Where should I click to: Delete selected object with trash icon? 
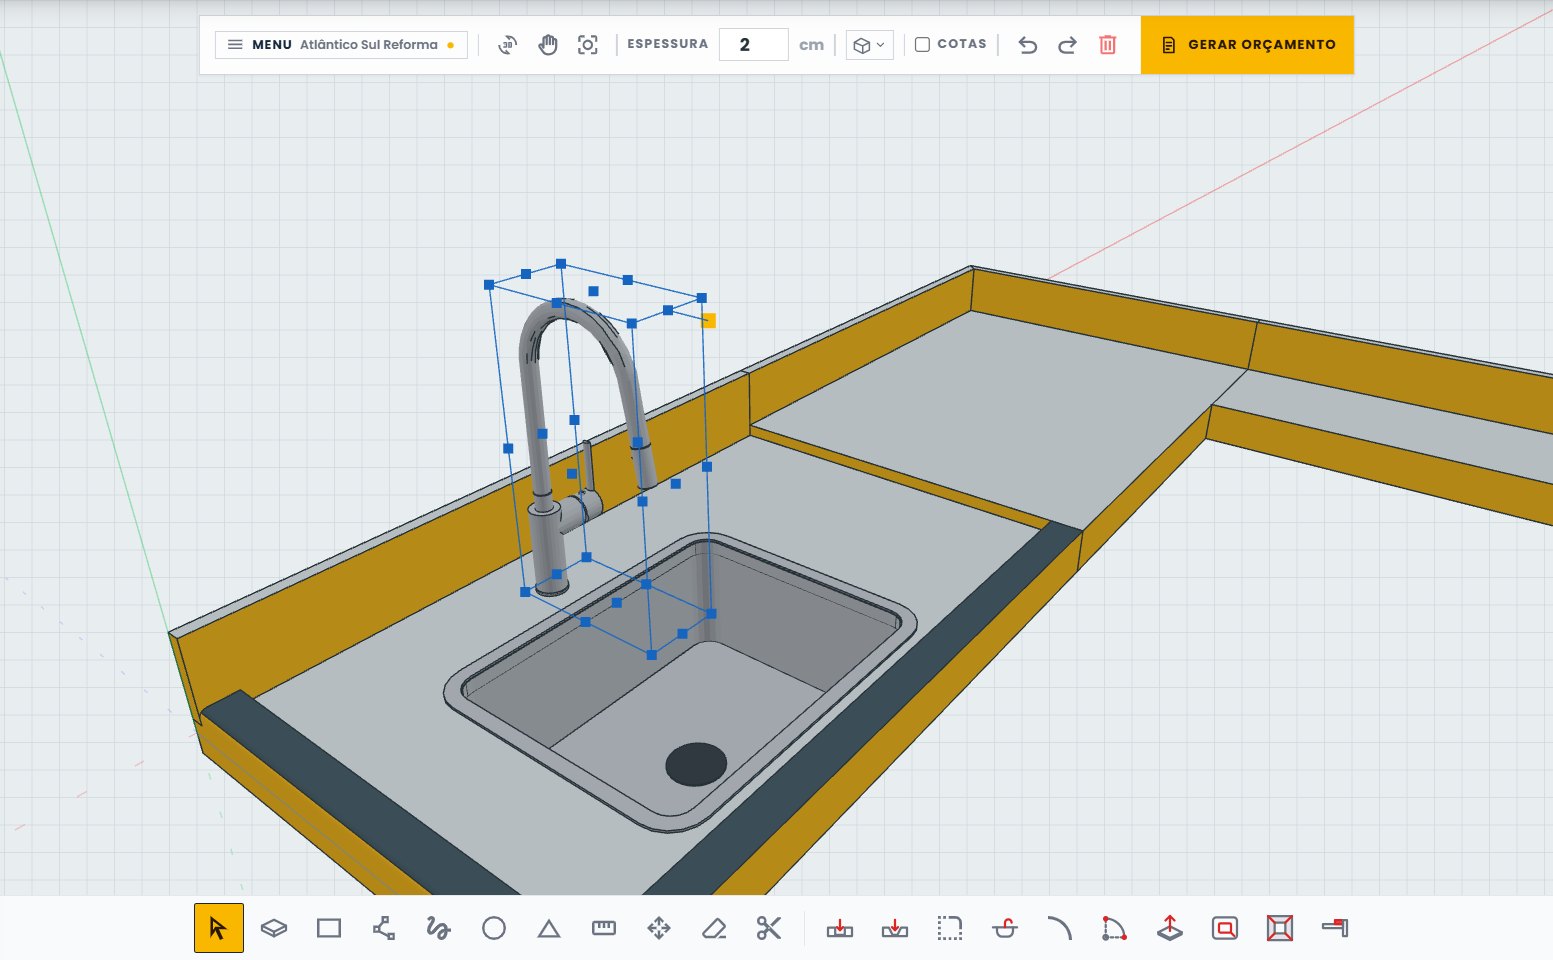[x=1107, y=45]
